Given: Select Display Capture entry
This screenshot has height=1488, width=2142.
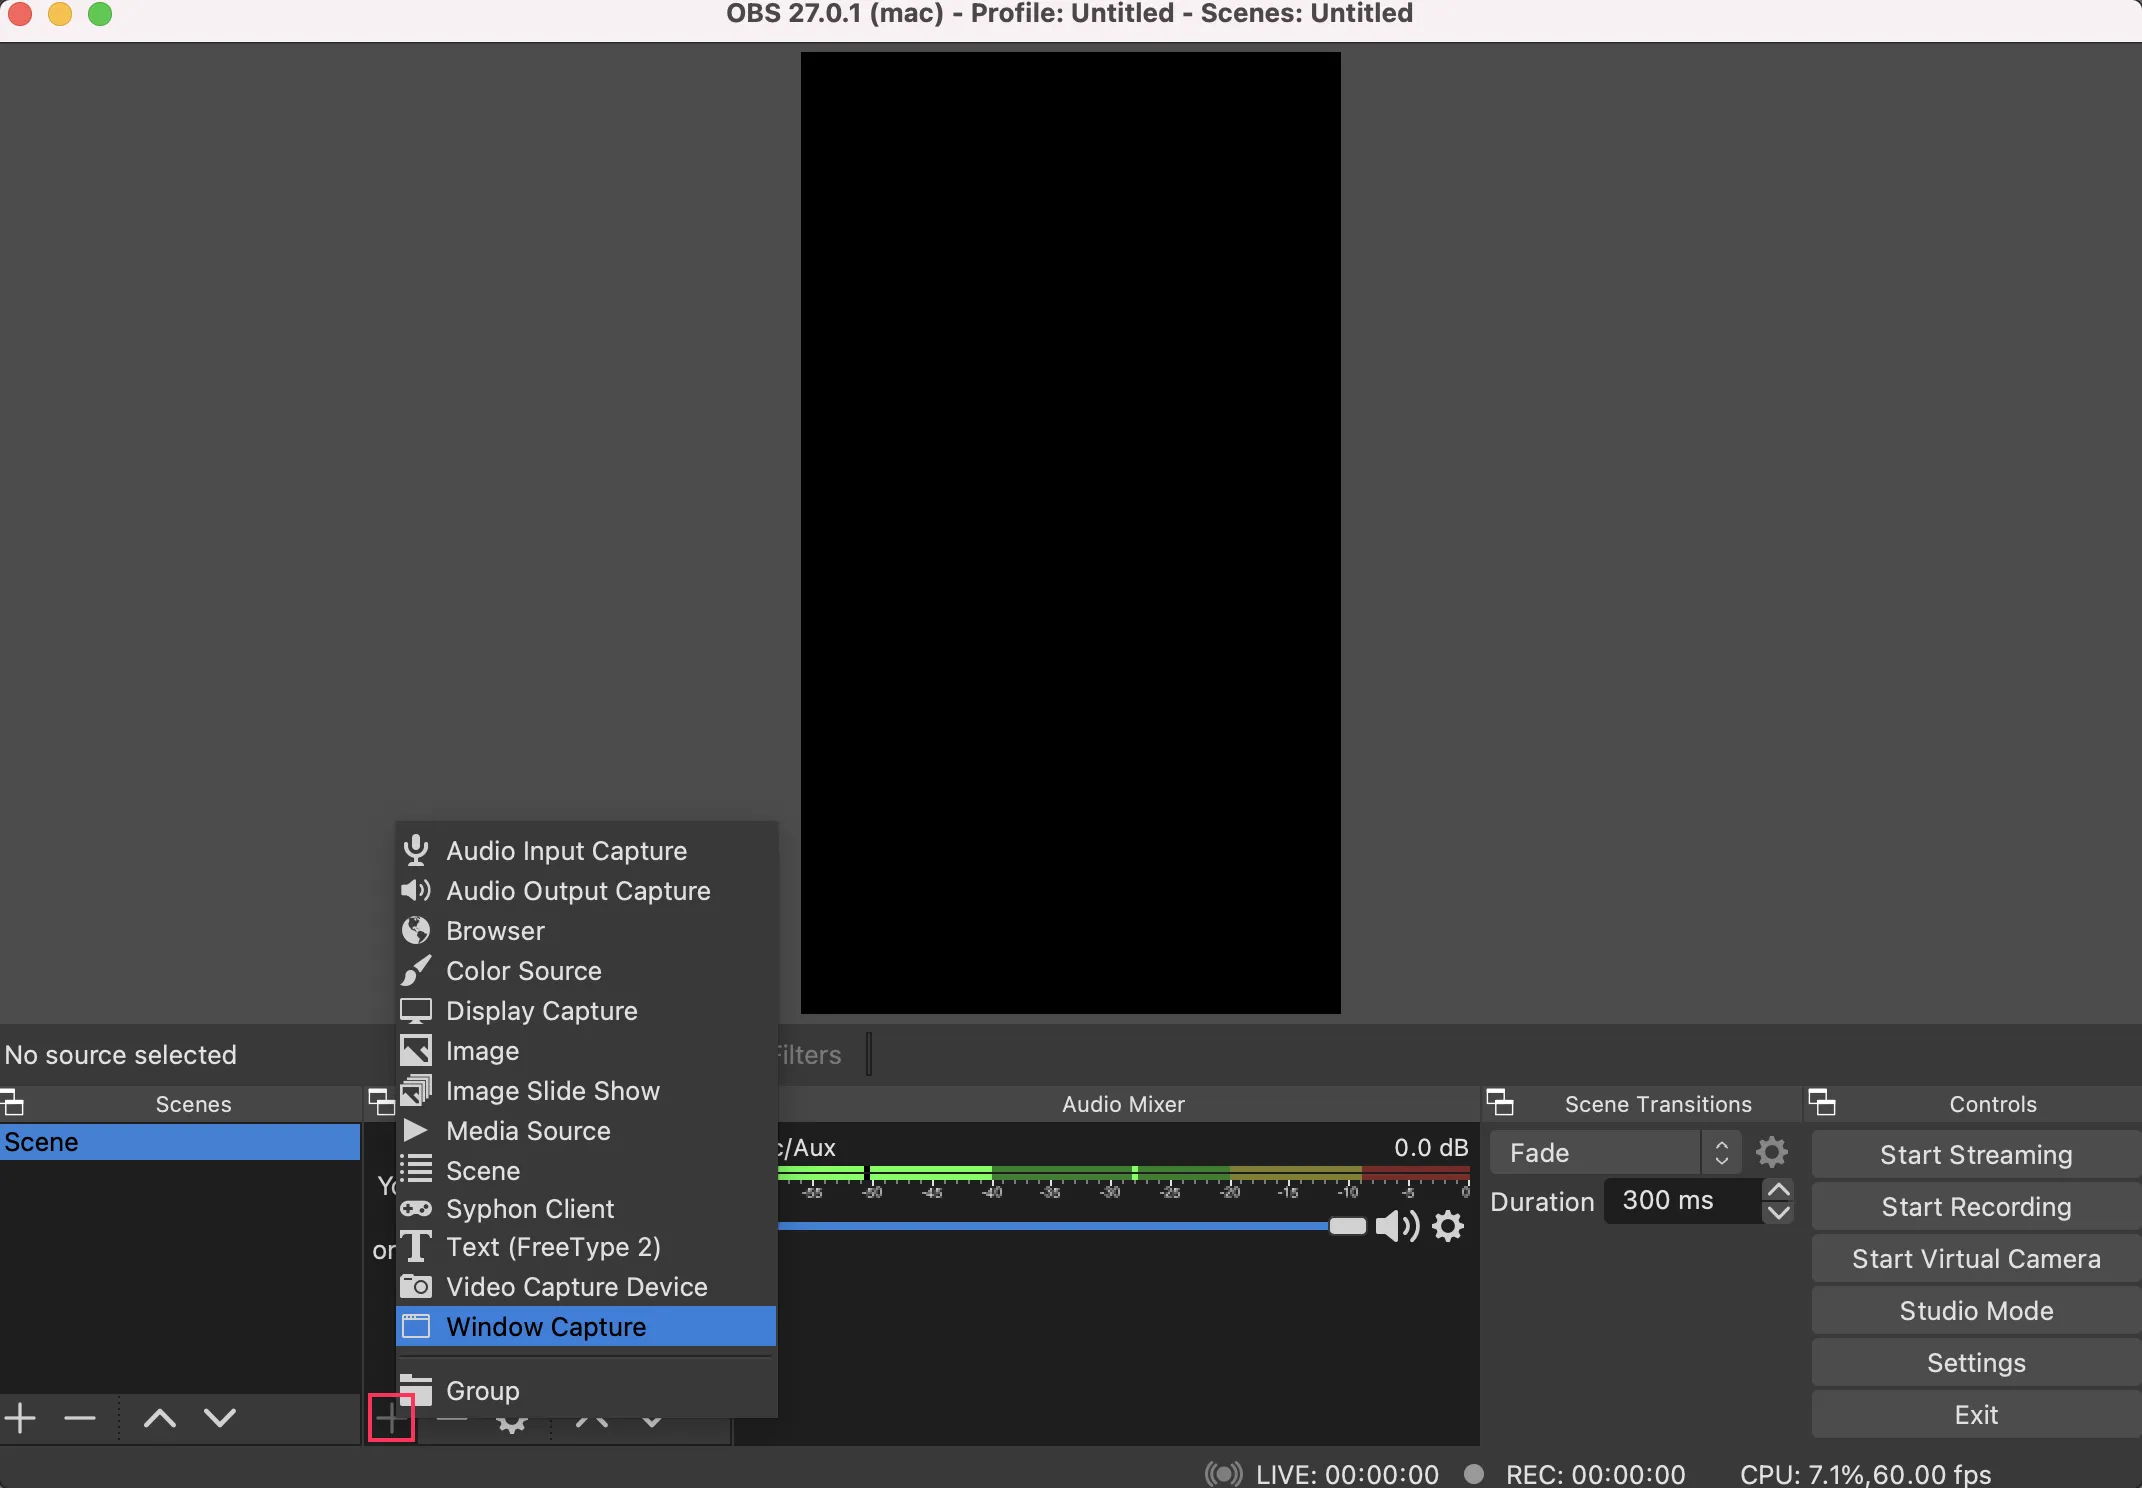Looking at the screenshot, I should click(x=586, y=1011).
